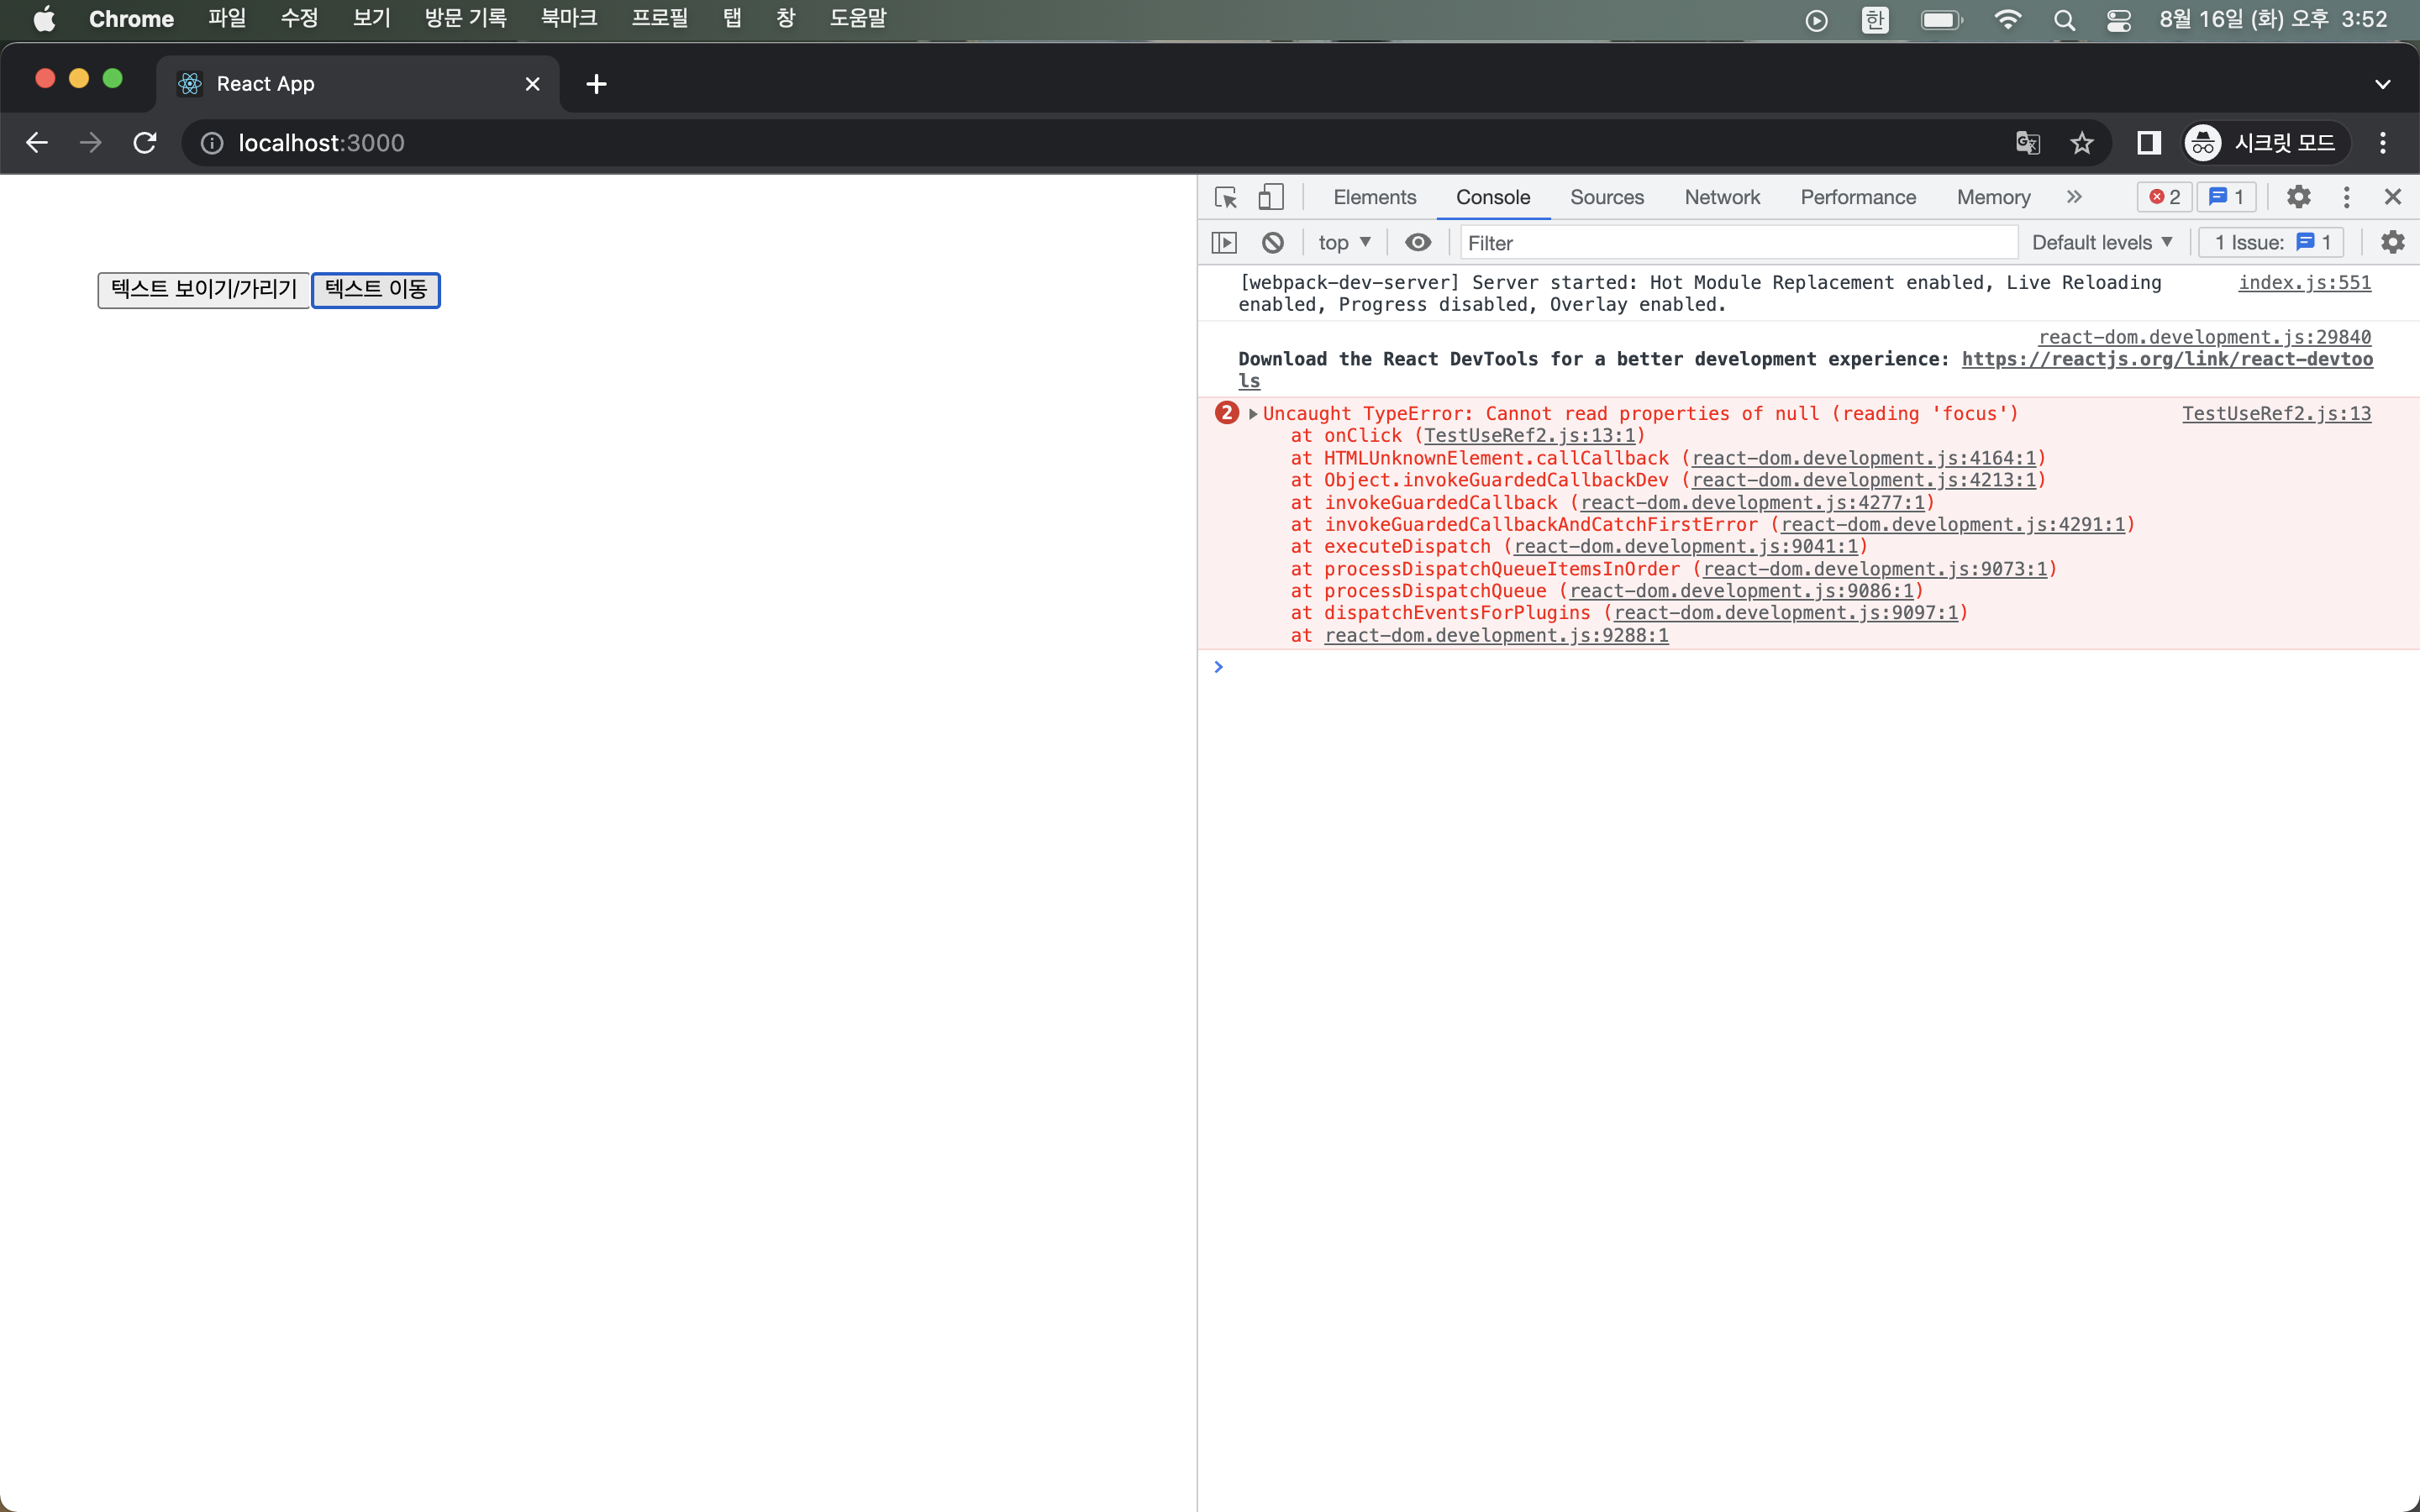
Task: Click the inspect element picker icon
Action: click(1225, 197)
